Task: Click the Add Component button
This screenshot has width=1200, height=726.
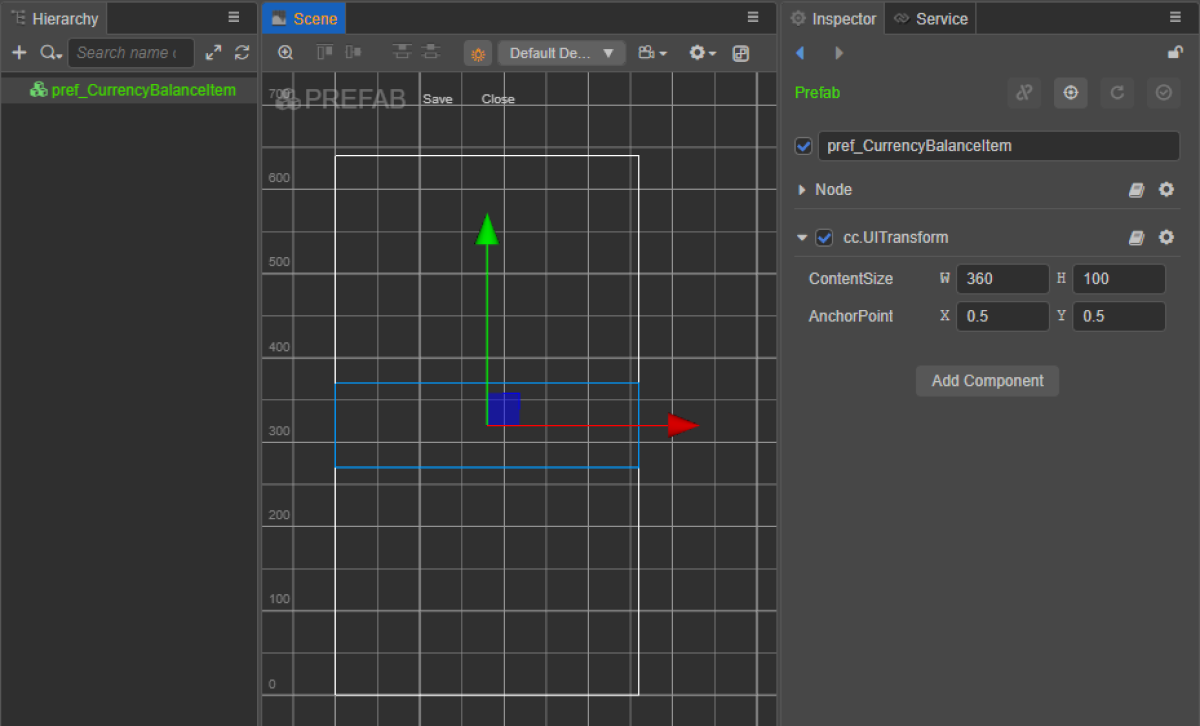Action: click(x=987, y=381)
